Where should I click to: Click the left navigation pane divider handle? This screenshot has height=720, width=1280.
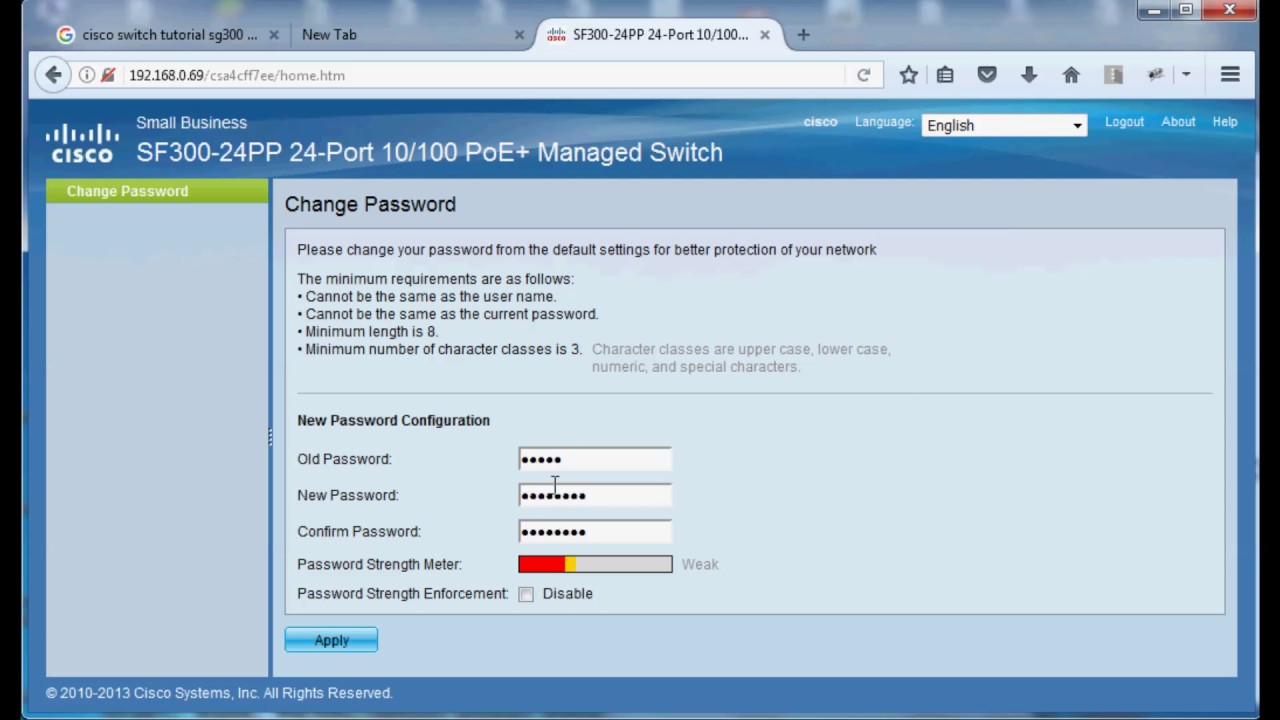[x=269, y=437]
